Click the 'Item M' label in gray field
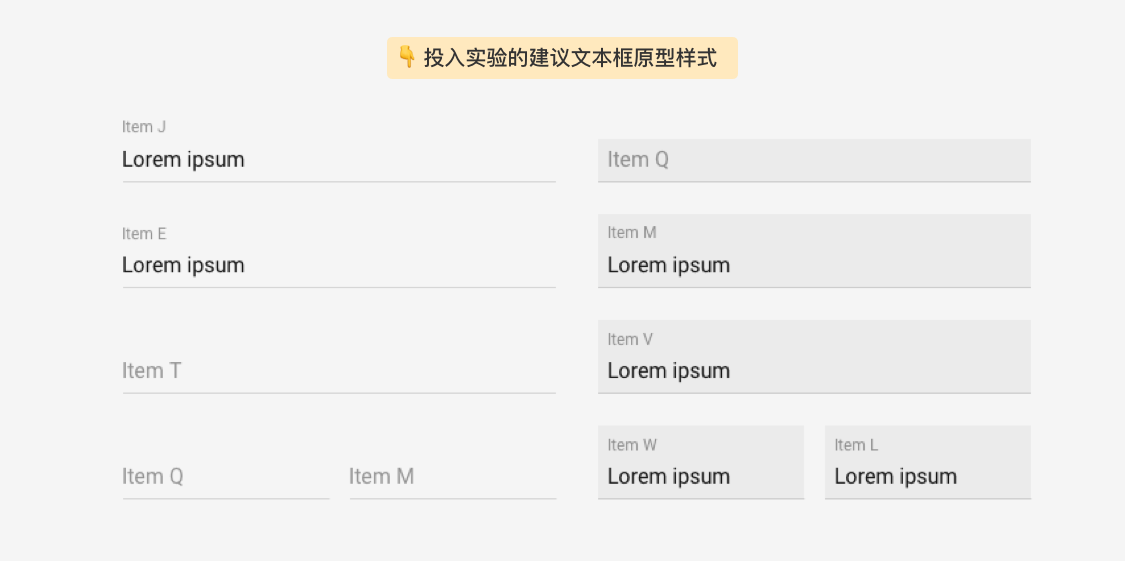This screenshot has width=1125, height=561. click(631, 233)
